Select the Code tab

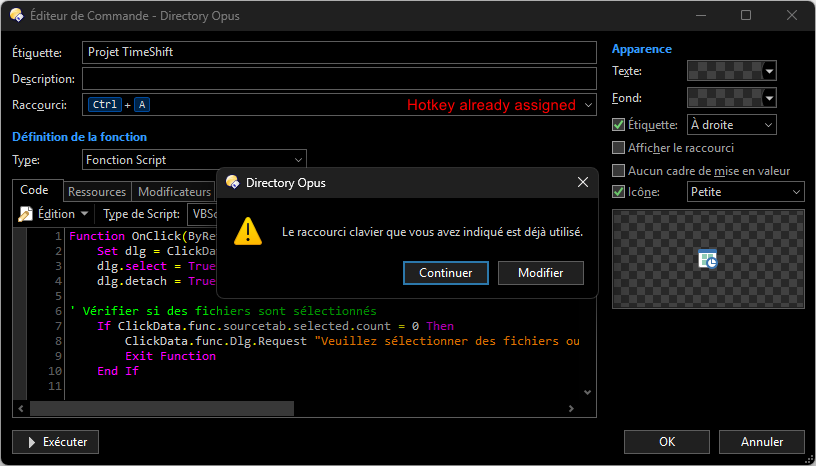pyautogui.click(x=35, y=191)
